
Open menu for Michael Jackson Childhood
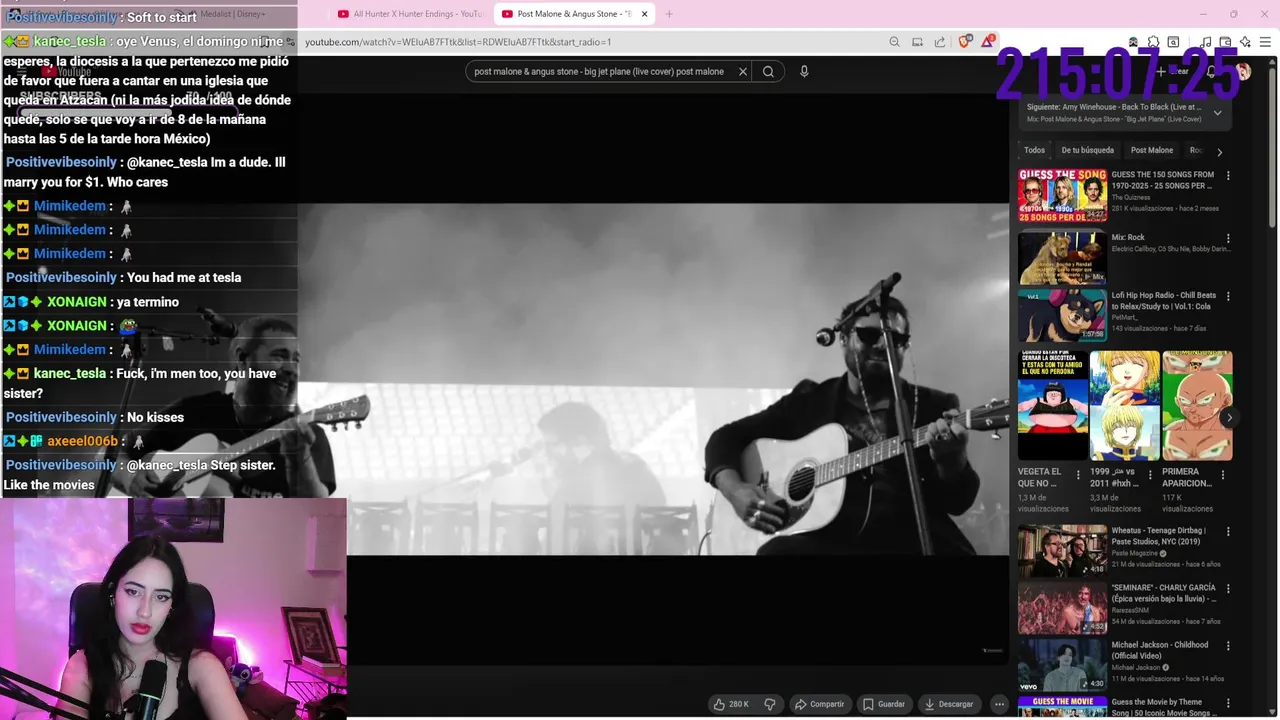click(x=1228, y=646)
